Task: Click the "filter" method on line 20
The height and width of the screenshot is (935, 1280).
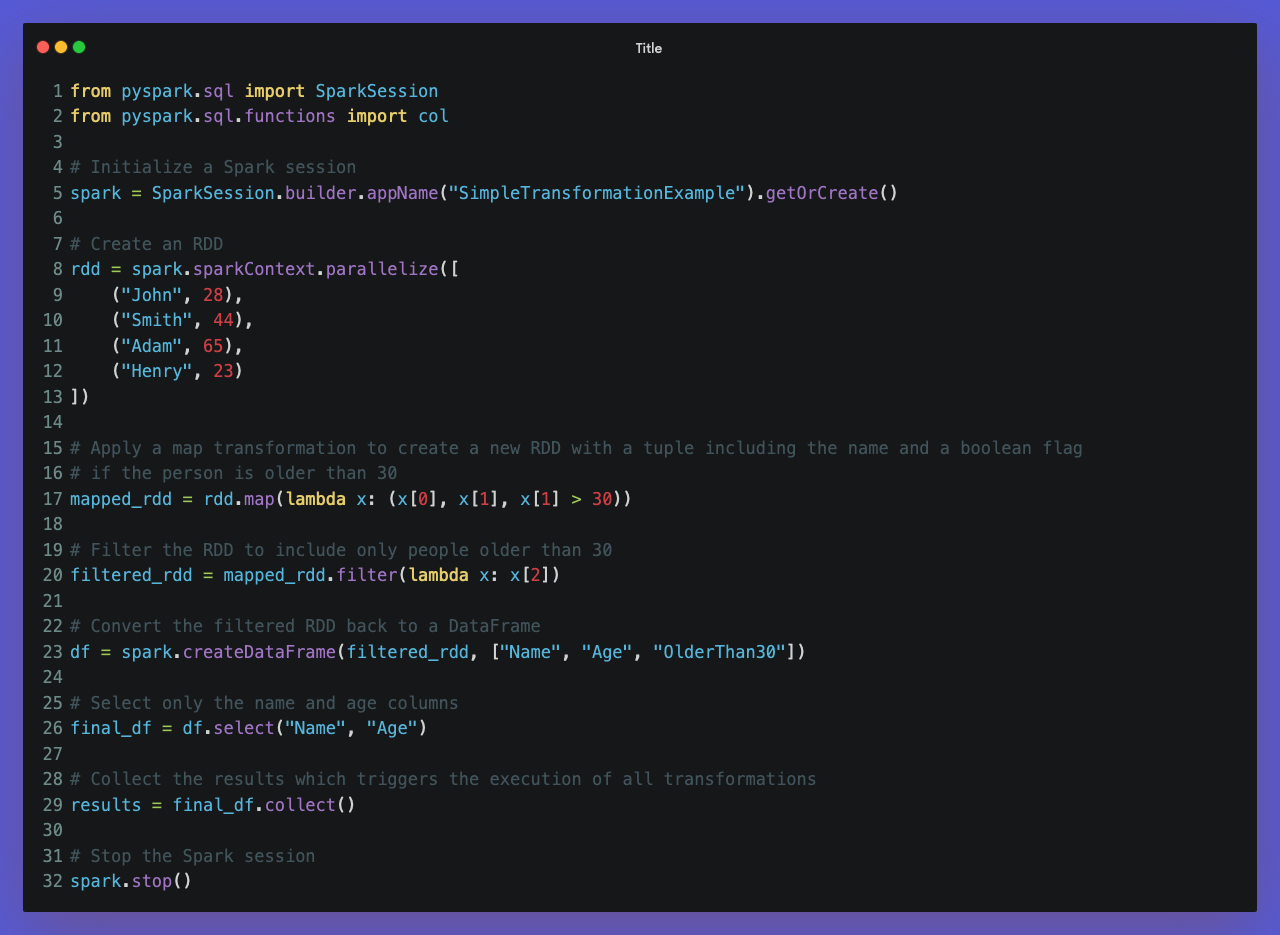Action: click(367, 575)
